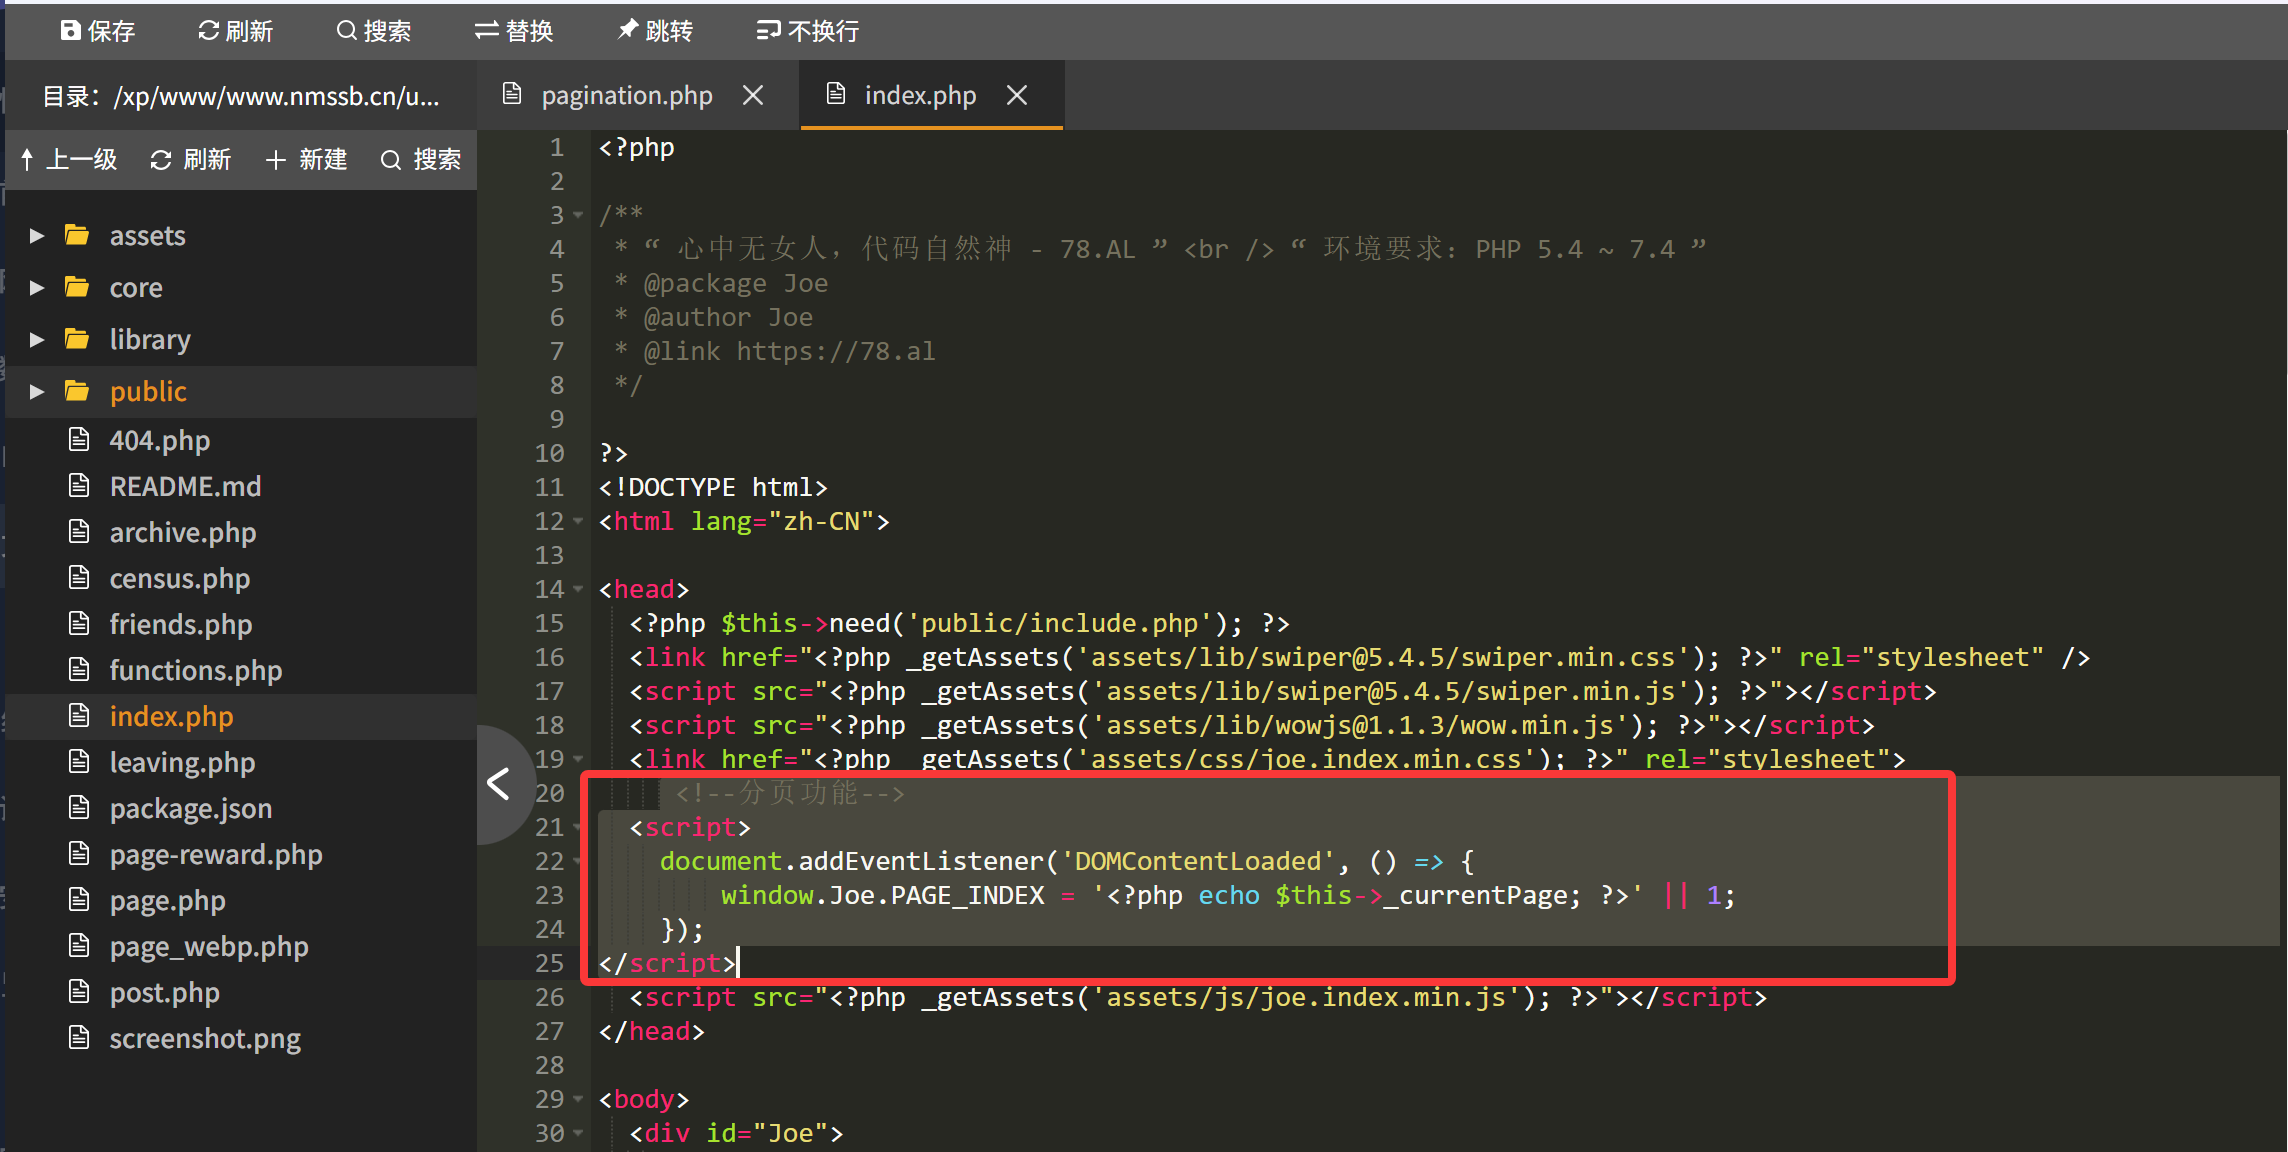This screenshot has height=1152, width=2288.
Task: Fold the head tag at line 14
Action: coord(578,589)
